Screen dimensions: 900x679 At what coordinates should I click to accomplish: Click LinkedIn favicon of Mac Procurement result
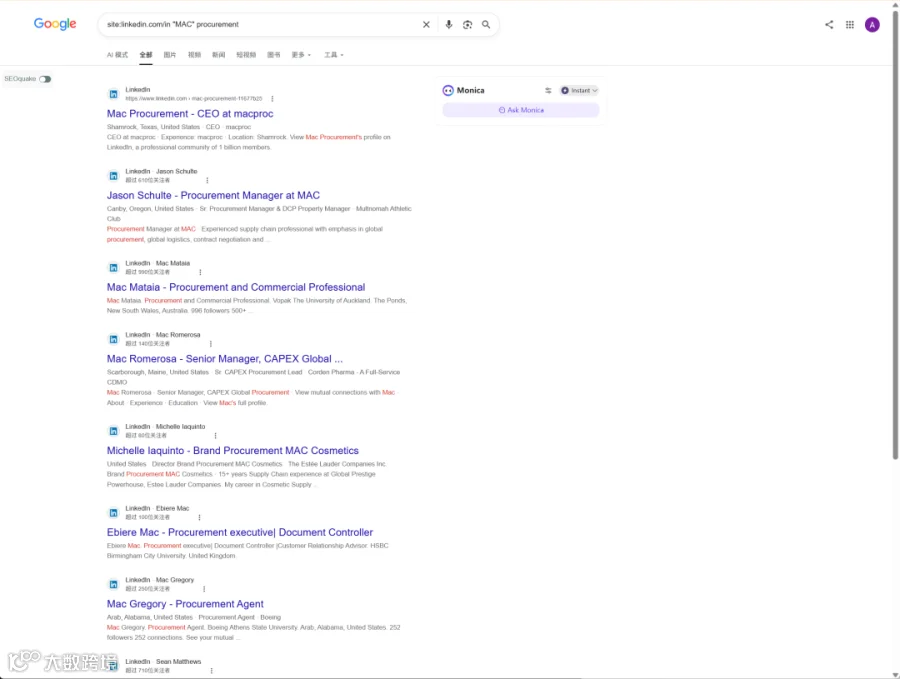(114, 94)
